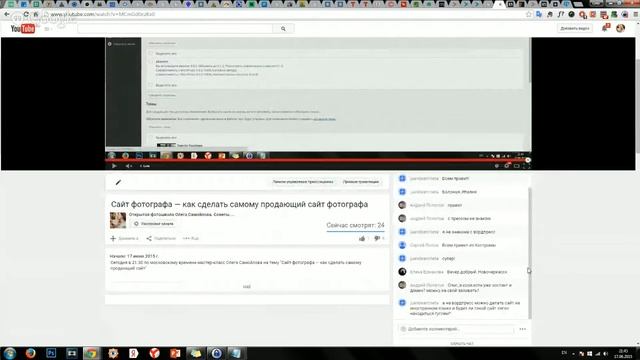
Task: Click the video title about Сайт фотографа
Action: (x=239, y=204)
